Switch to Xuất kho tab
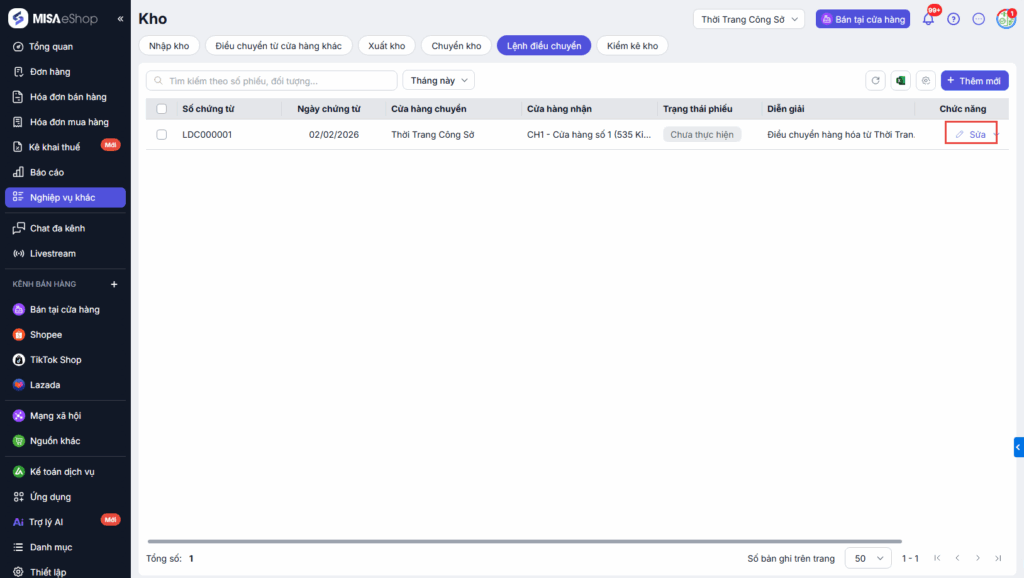Image resolution: width=1024 pixels, height=578 pixels. click(387, 46)
